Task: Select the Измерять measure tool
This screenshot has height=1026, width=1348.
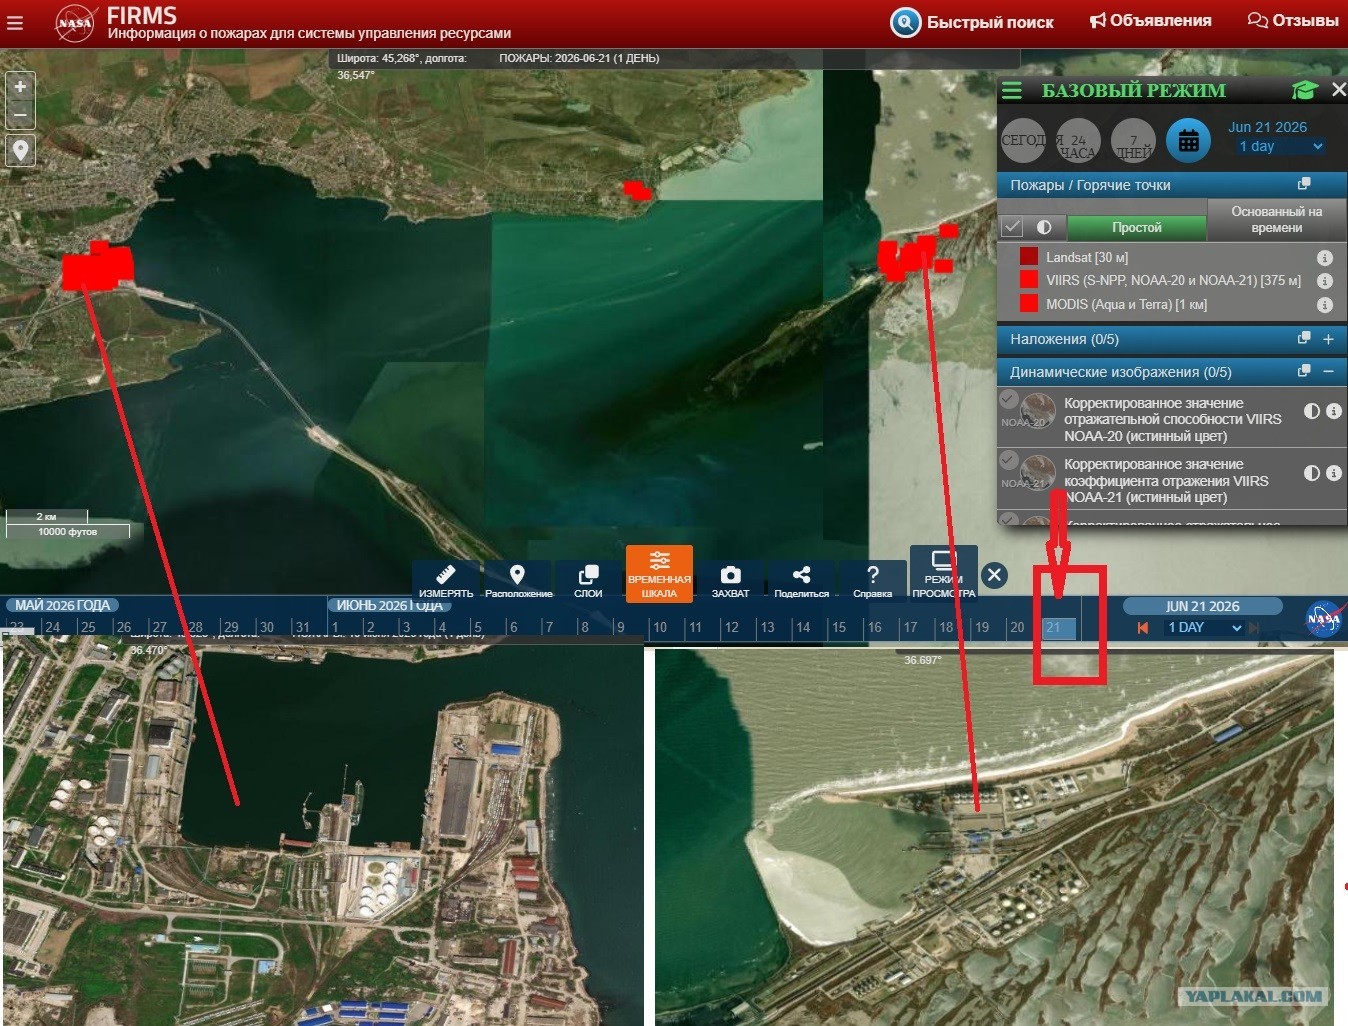Action: pyautogui.click(x=446, y=580)
